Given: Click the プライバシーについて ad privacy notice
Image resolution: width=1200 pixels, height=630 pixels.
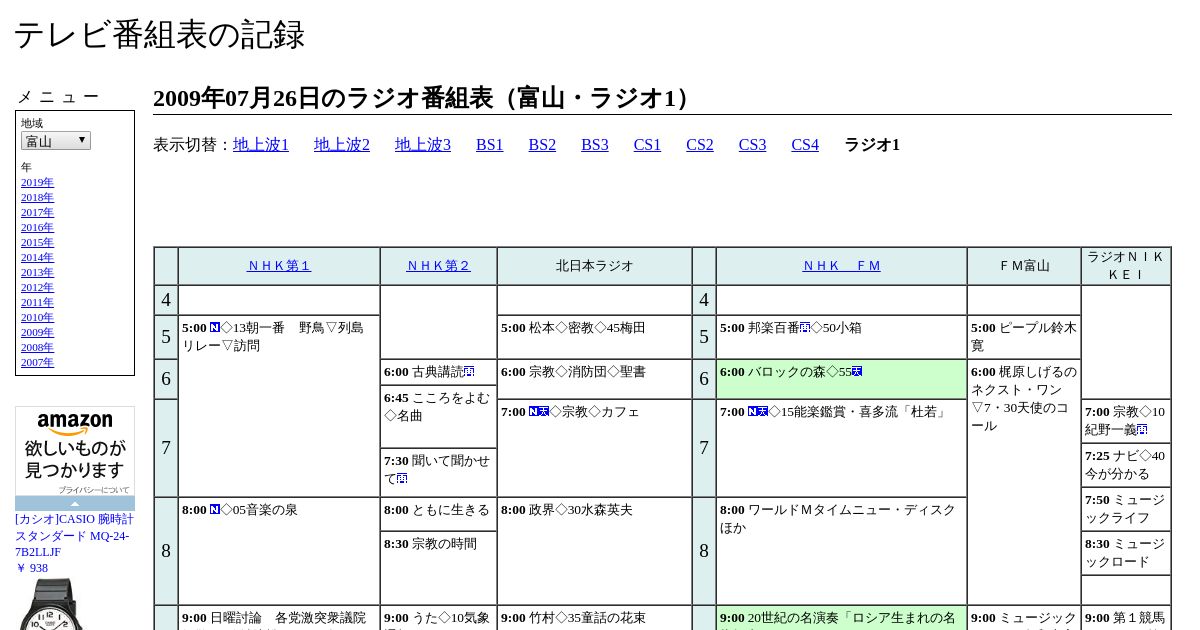Looking at the screenshot, I should point(93,490).
